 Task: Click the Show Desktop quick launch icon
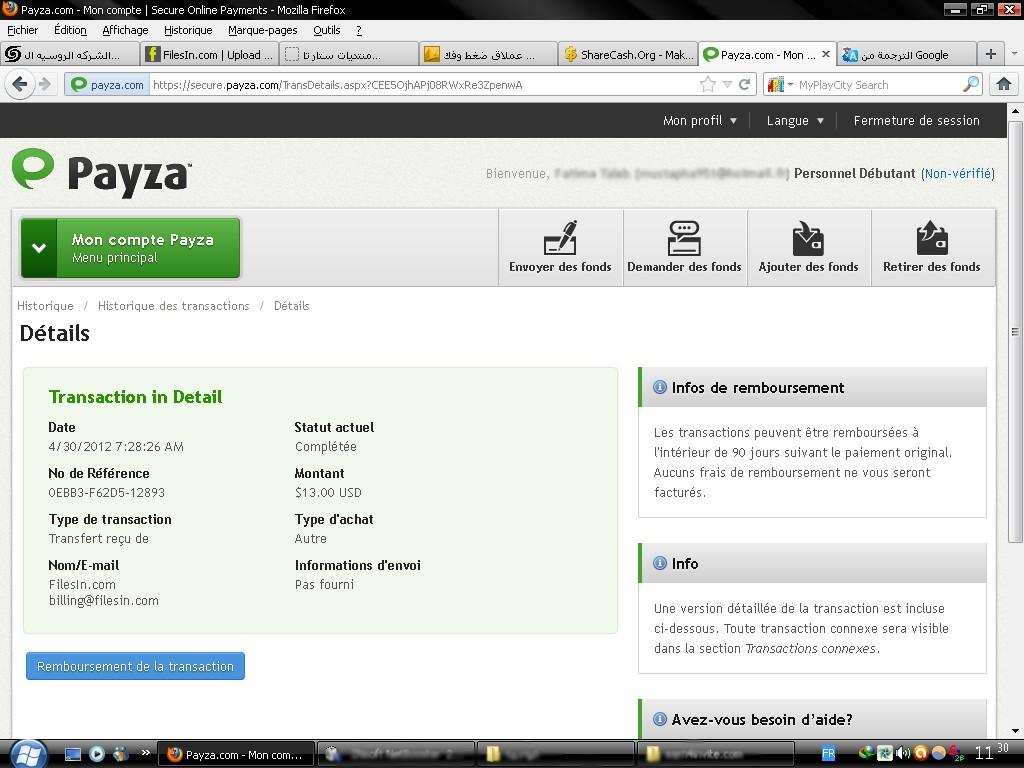[x=72, y=754]
